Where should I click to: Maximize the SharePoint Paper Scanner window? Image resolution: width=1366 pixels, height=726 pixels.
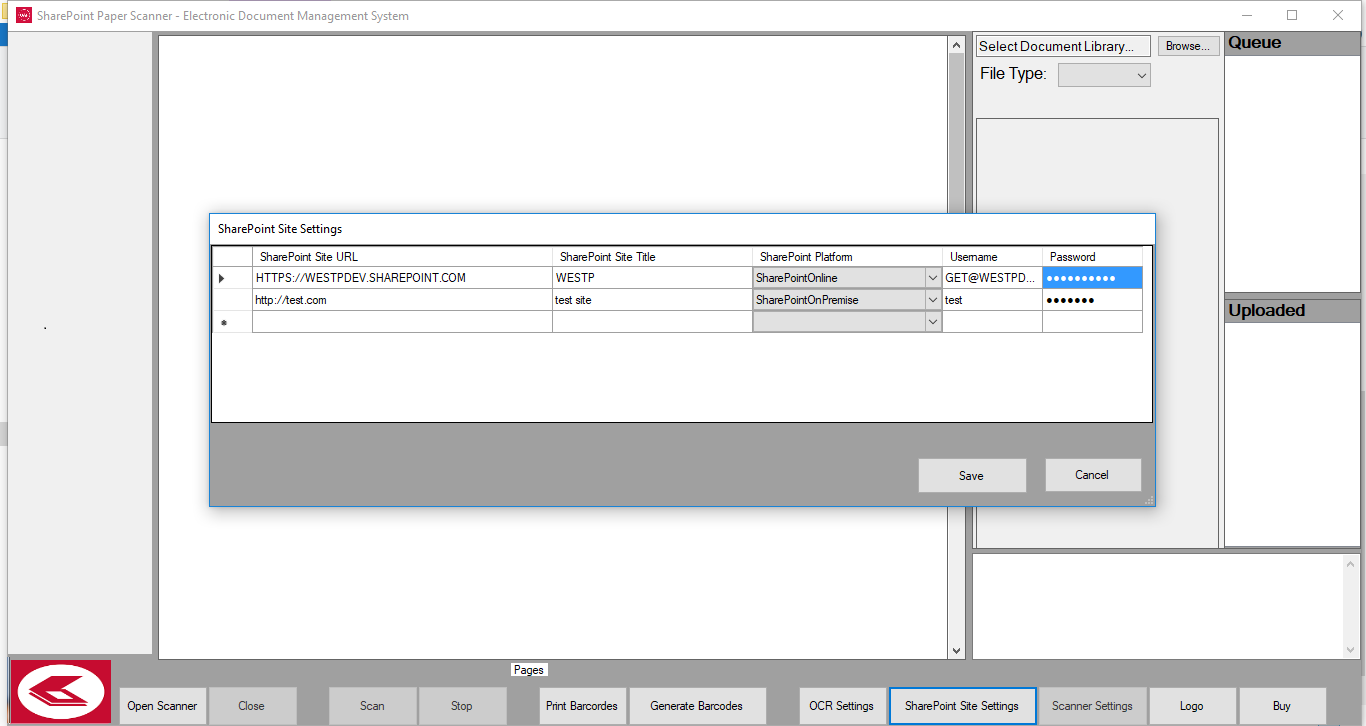pos(1292,15)
